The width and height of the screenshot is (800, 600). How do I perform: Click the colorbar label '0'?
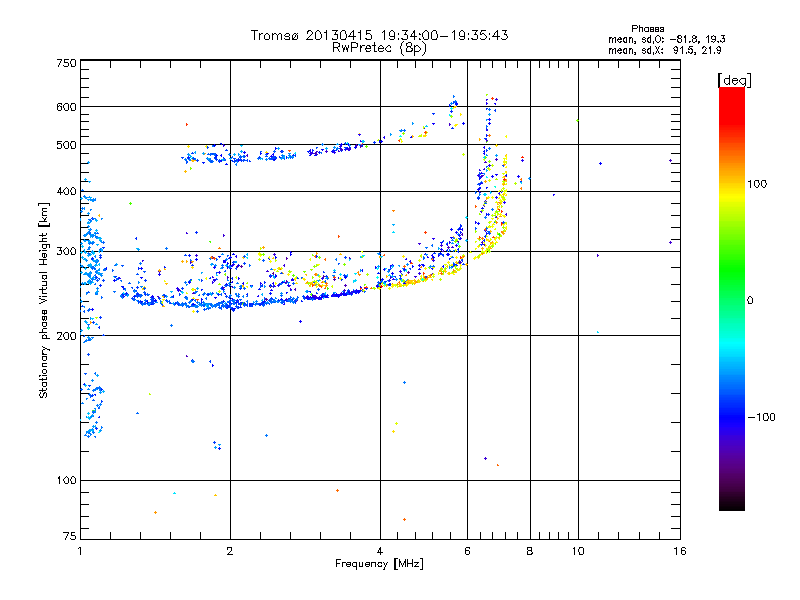pyautogui.click(x=750, y=301)
